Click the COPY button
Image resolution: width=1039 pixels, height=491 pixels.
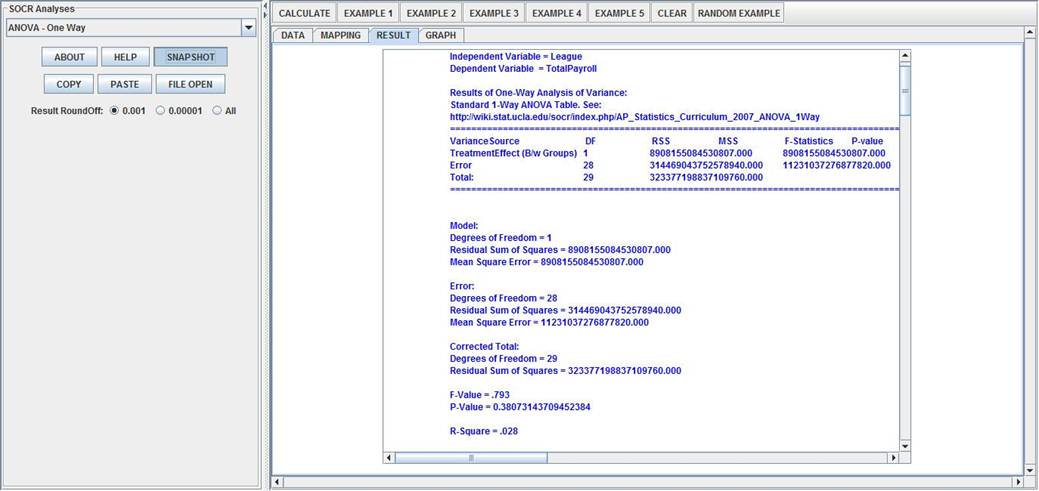69,84
